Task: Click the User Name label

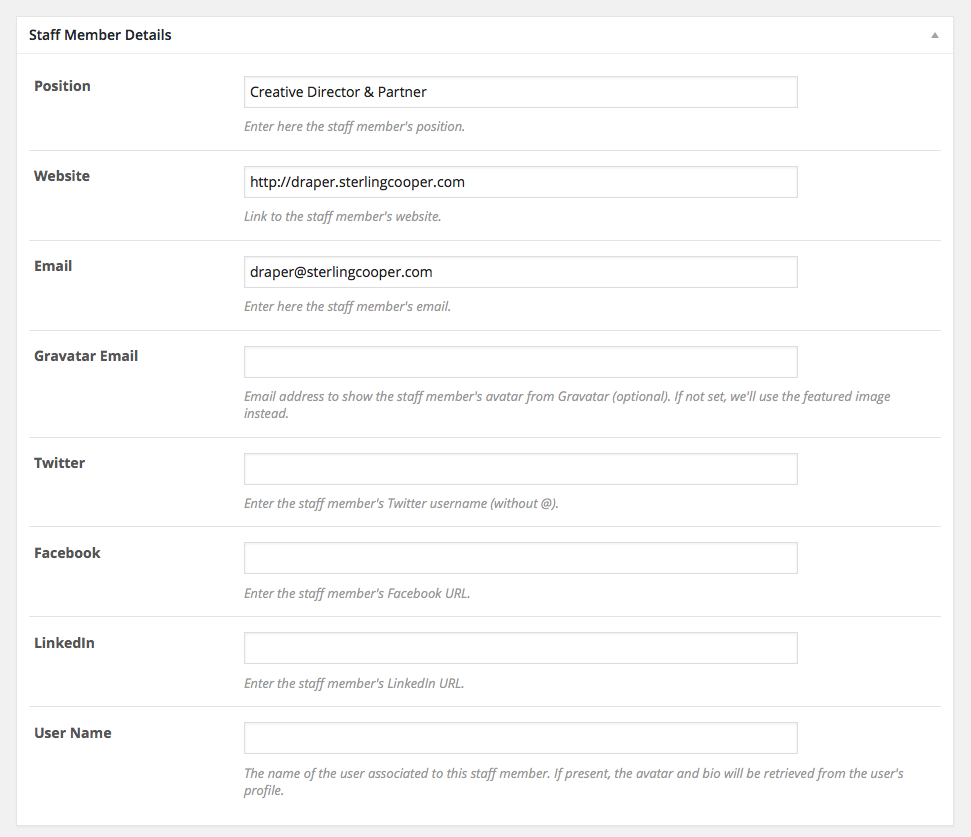Action: click(73, 733)
